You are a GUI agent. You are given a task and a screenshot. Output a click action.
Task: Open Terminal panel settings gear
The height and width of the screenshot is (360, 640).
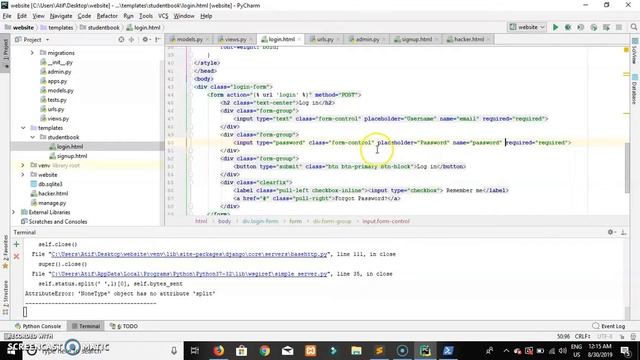611,232
